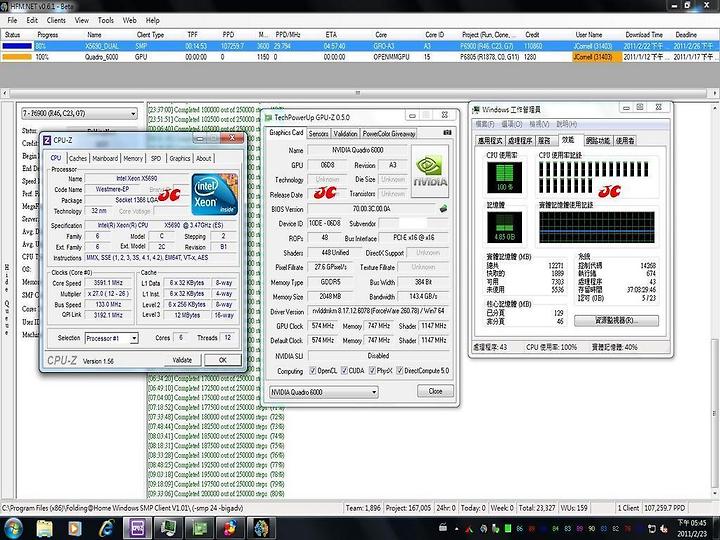This screenshot has width=720, height=540.
Task: Toggle the OpenCL checkbox in GPU-Z
Action: (313, 371)
